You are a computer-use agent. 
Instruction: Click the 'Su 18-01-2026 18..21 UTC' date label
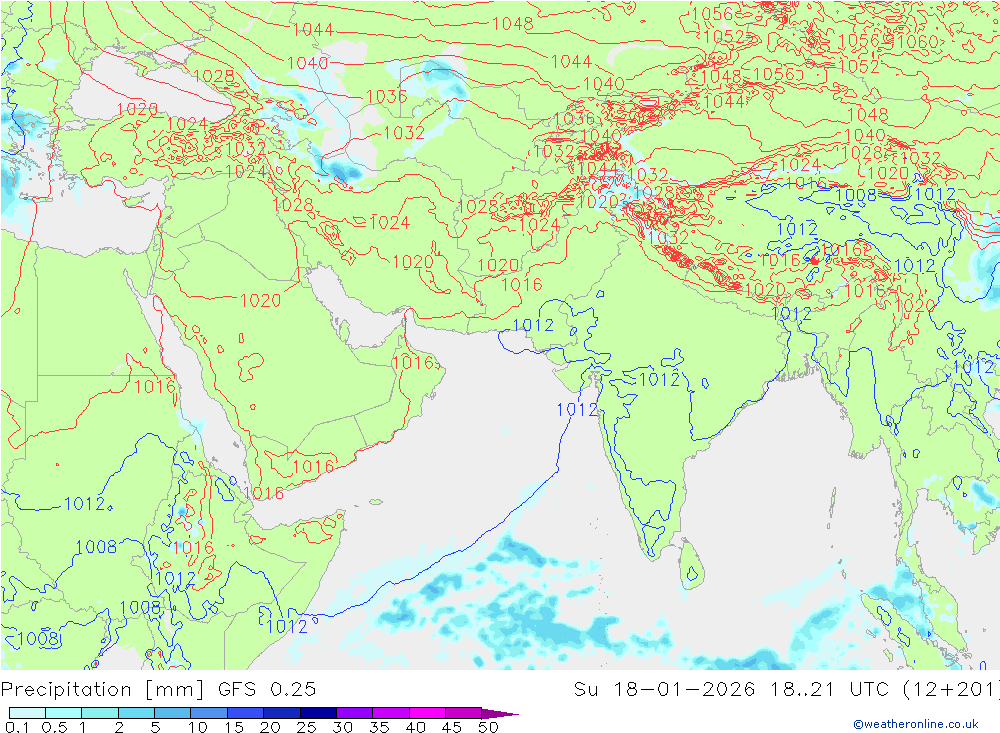734,690
